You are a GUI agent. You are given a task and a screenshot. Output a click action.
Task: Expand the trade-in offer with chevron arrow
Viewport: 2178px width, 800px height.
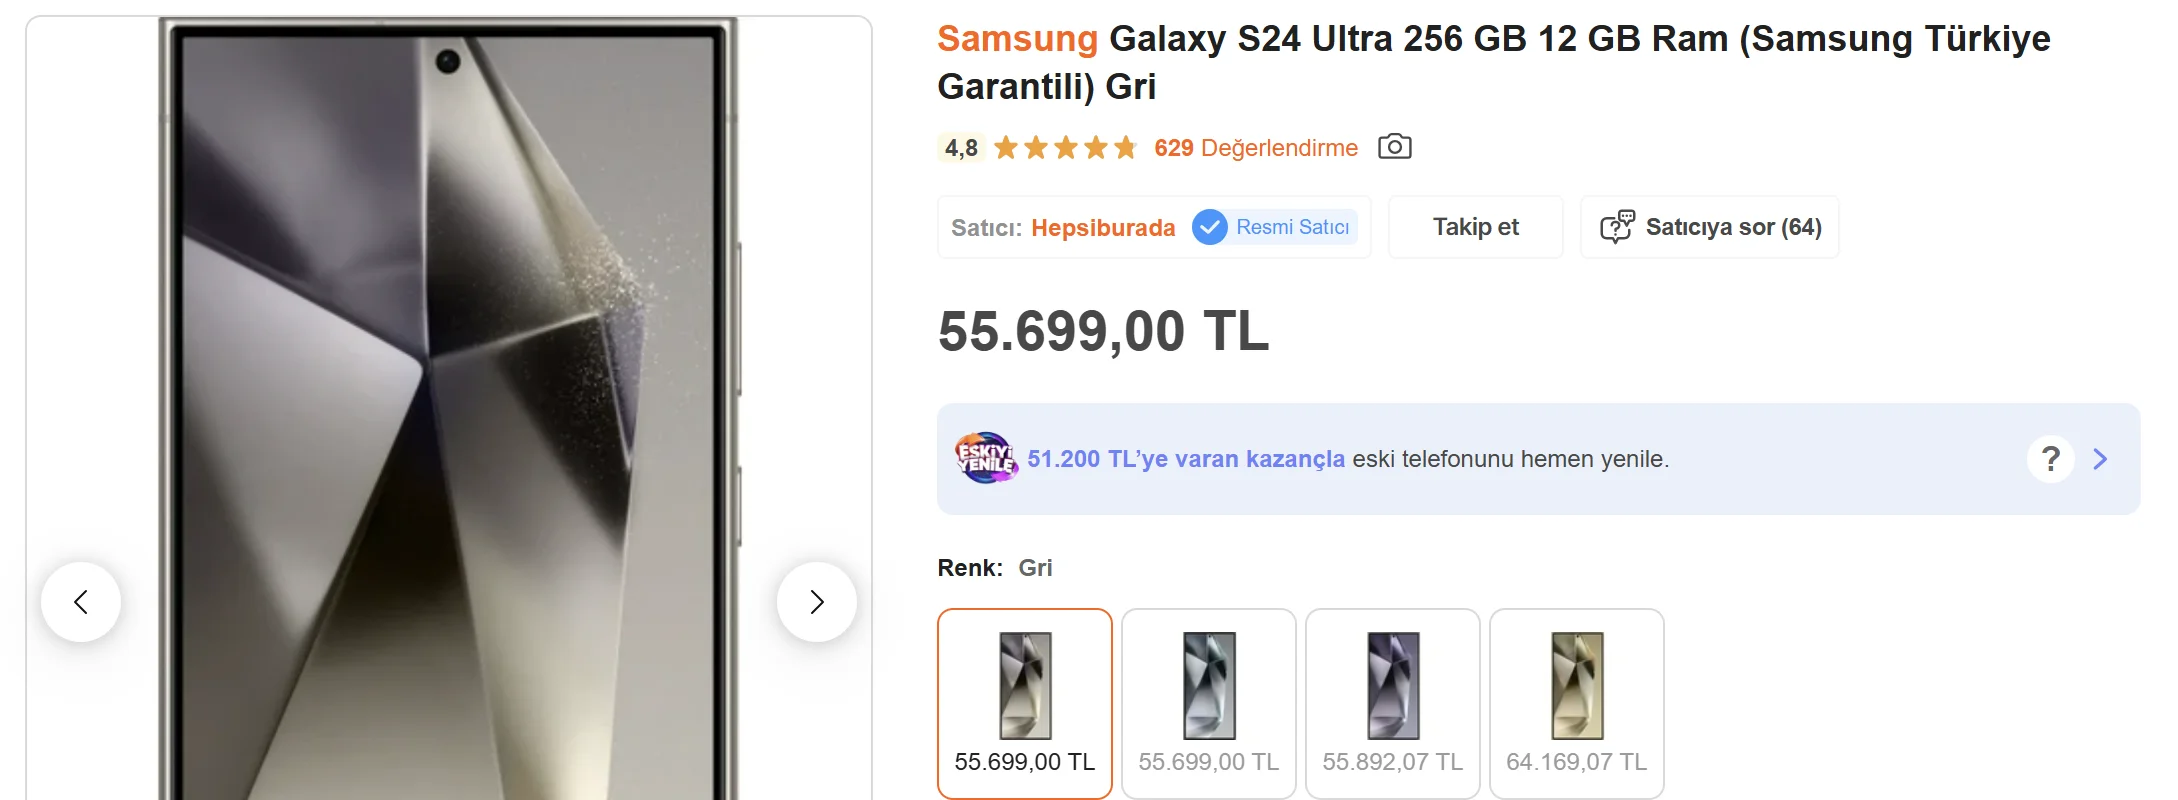pos(2101,459)
